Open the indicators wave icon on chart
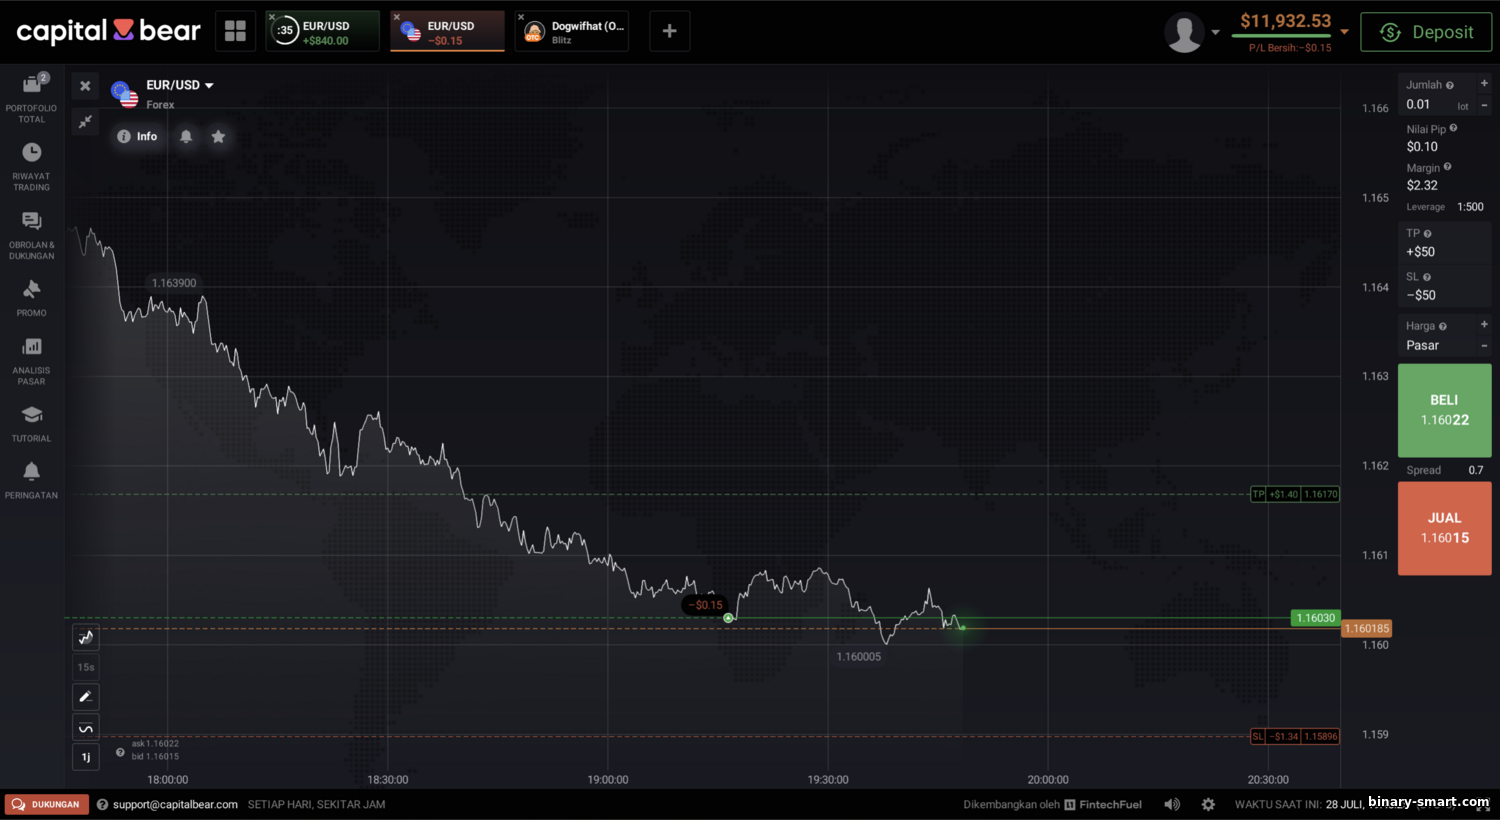 coord(86,728)
